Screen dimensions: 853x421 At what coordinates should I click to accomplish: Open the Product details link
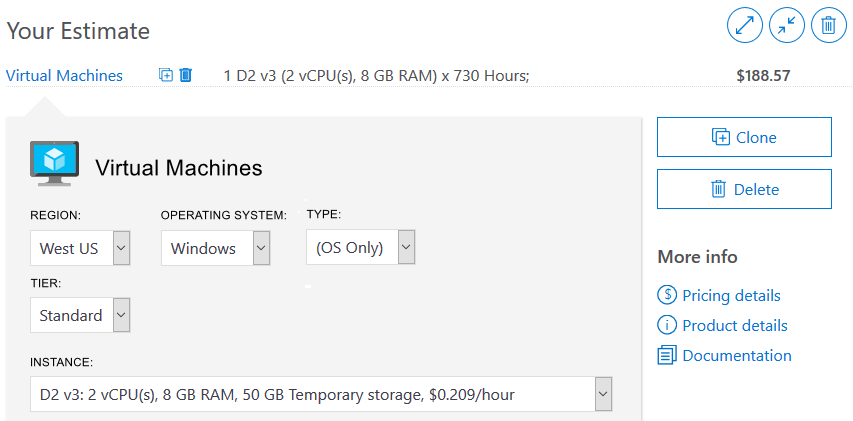point(735,326)
